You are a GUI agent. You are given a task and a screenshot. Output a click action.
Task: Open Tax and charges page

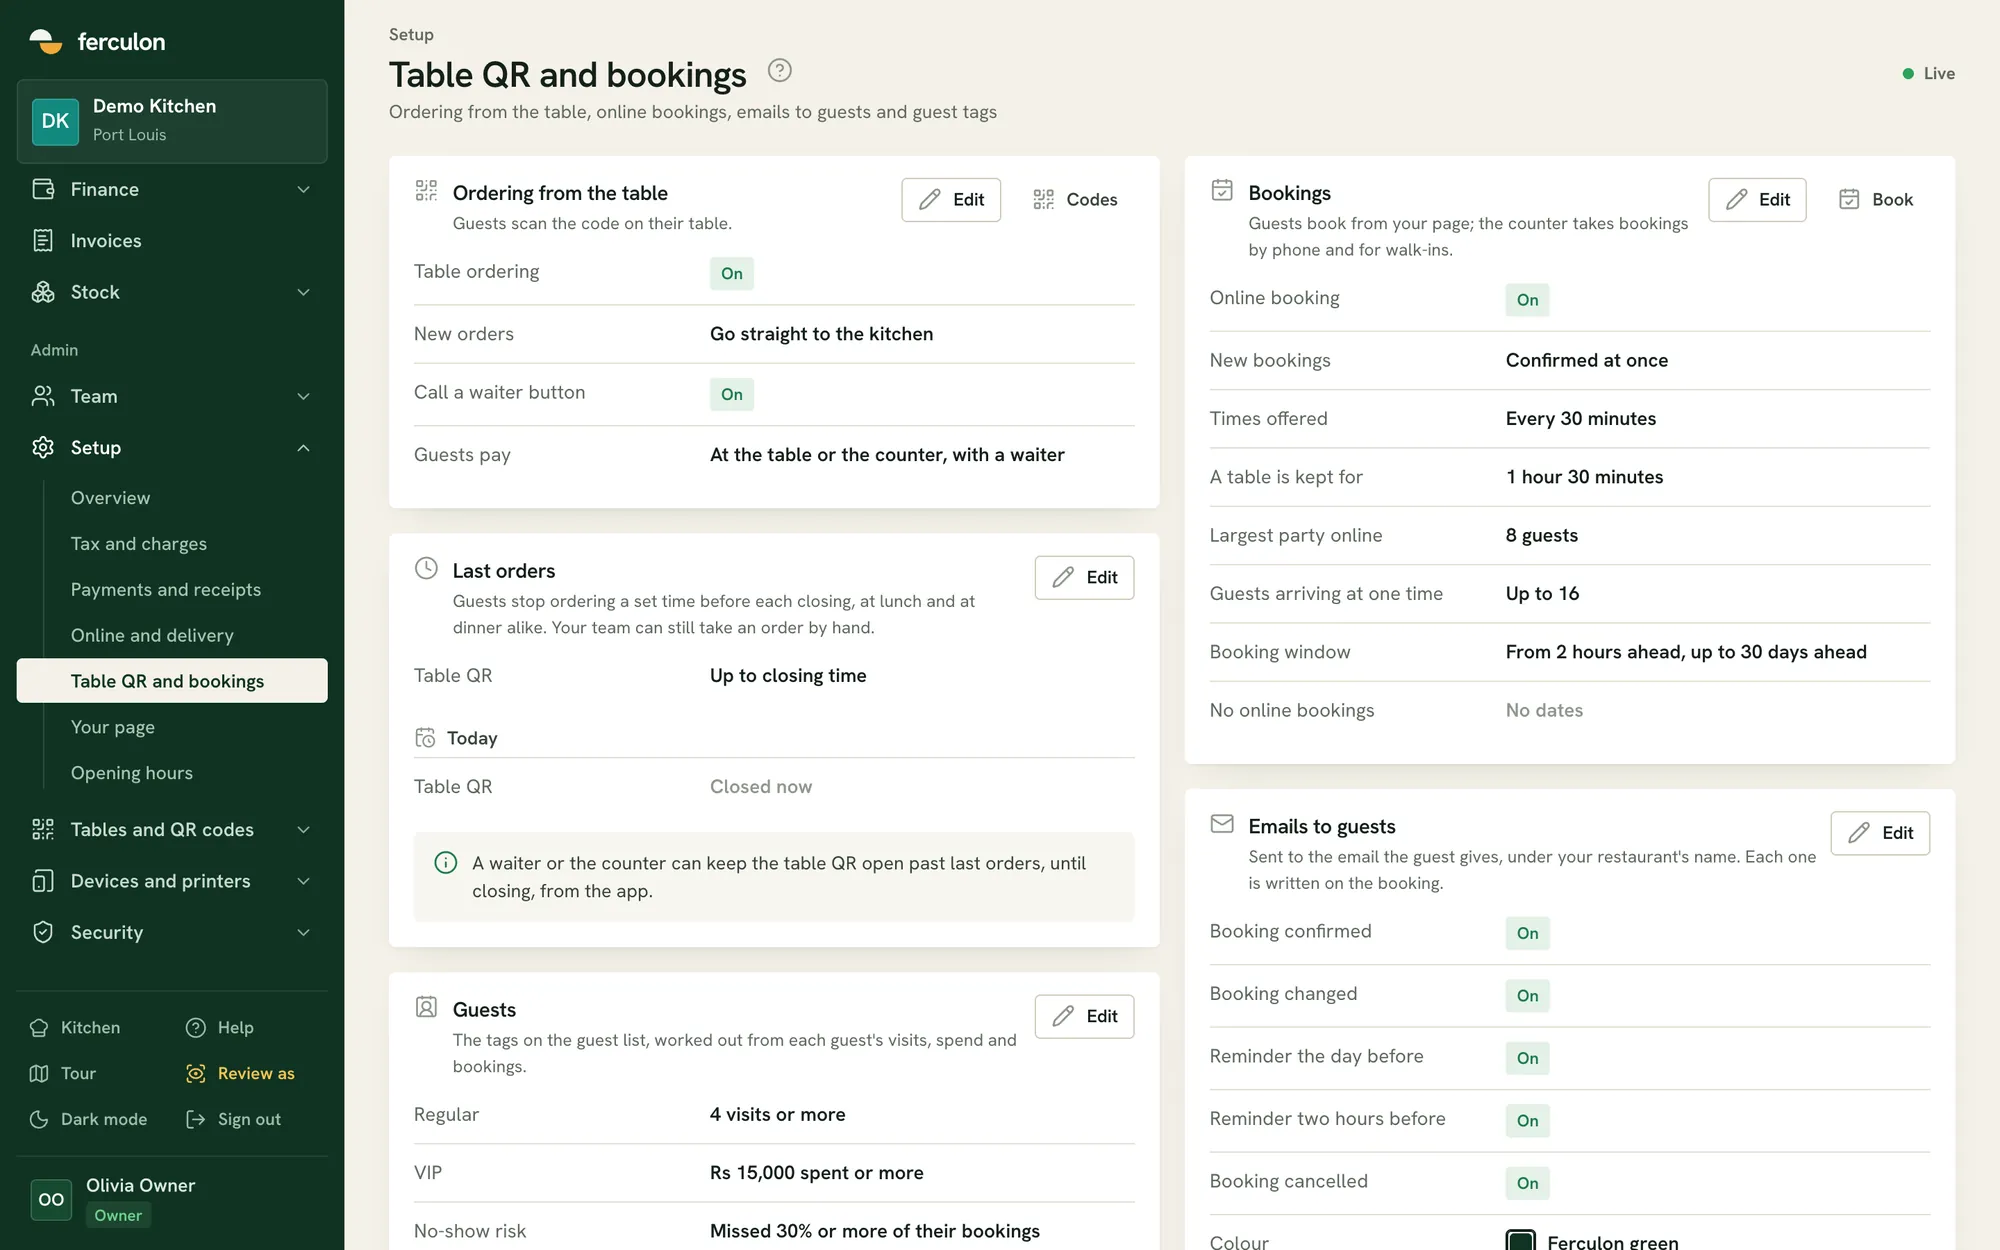172,544
